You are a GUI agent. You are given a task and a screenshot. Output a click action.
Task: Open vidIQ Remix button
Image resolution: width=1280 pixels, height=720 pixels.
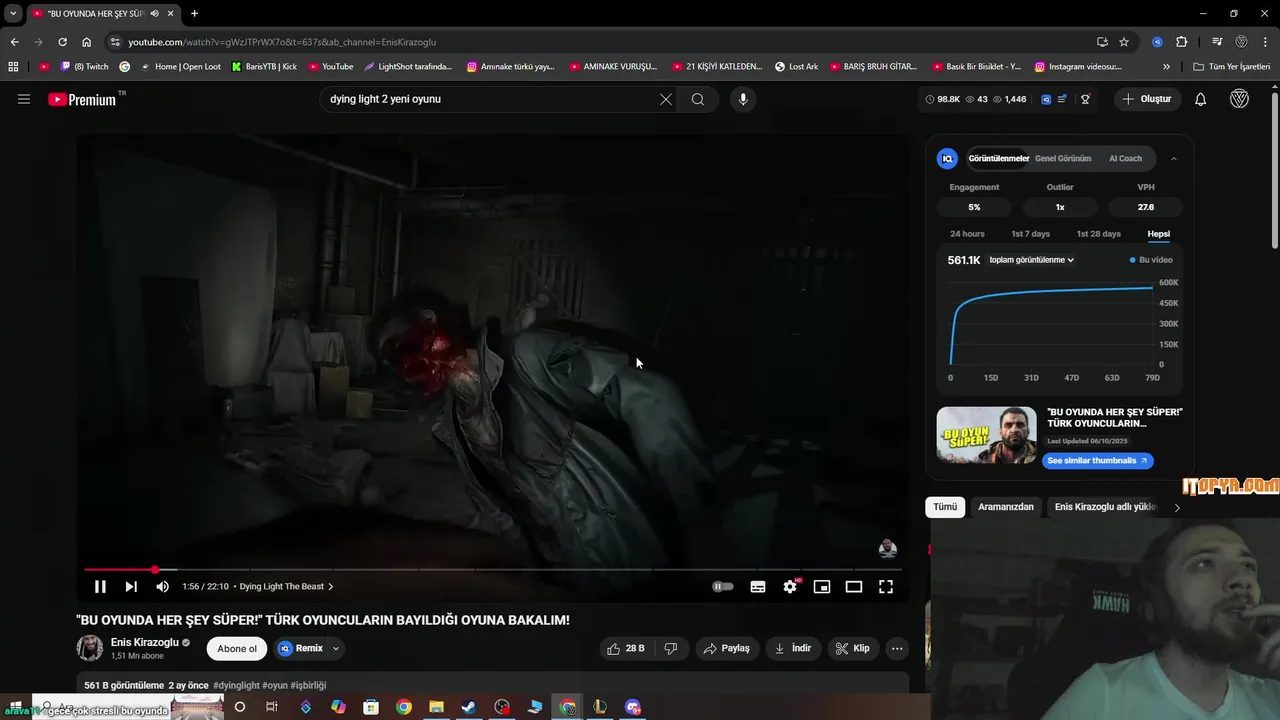point(301,648)
